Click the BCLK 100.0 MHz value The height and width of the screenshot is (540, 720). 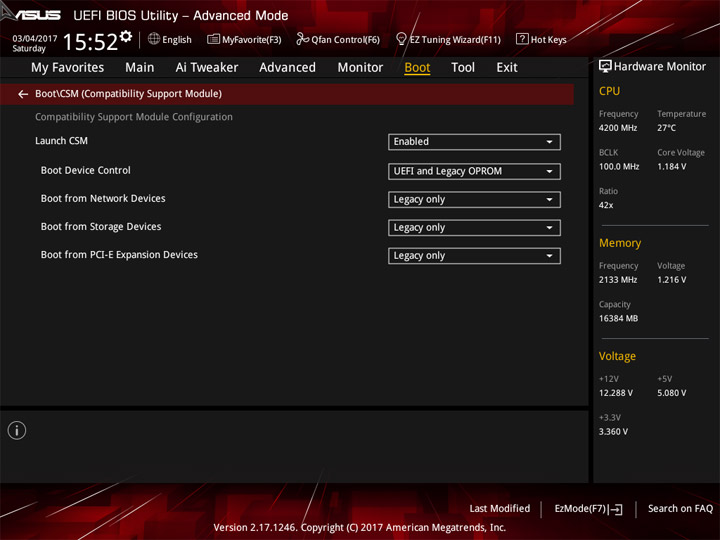pyautogui.click(x=619, y=167)
